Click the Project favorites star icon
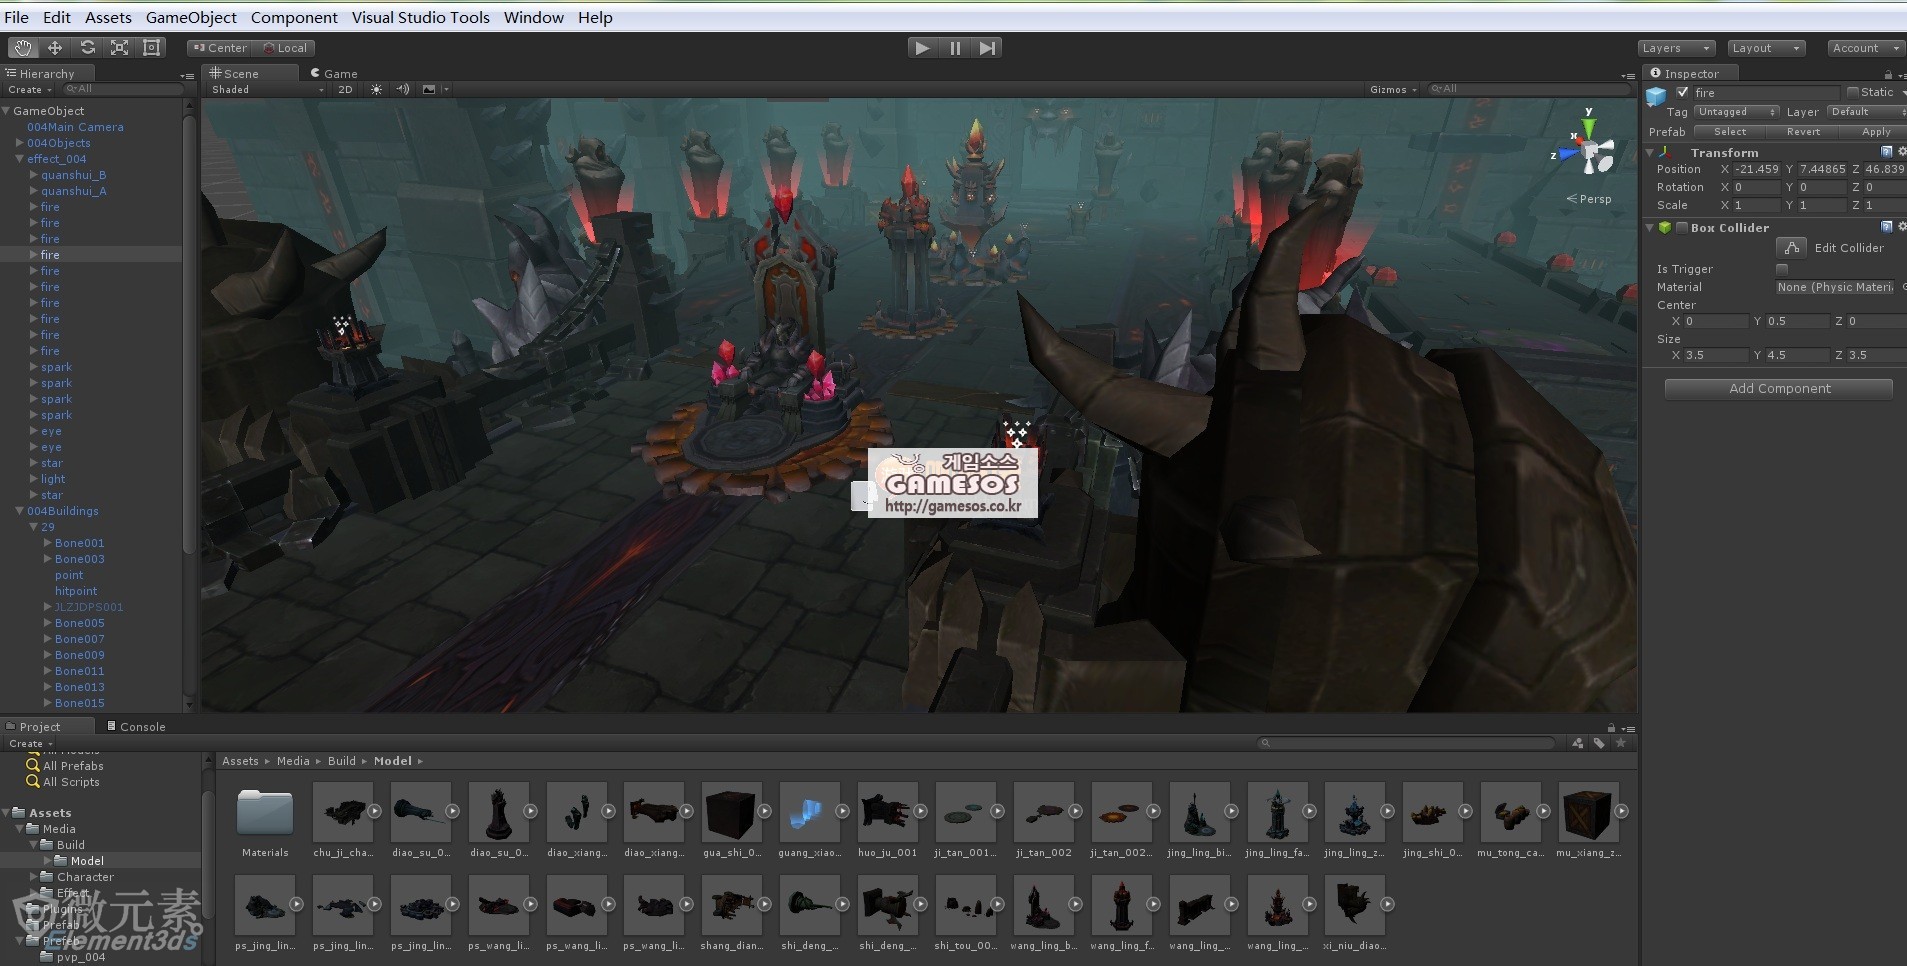This screenshot has height=966, width=1907. 1621,743
